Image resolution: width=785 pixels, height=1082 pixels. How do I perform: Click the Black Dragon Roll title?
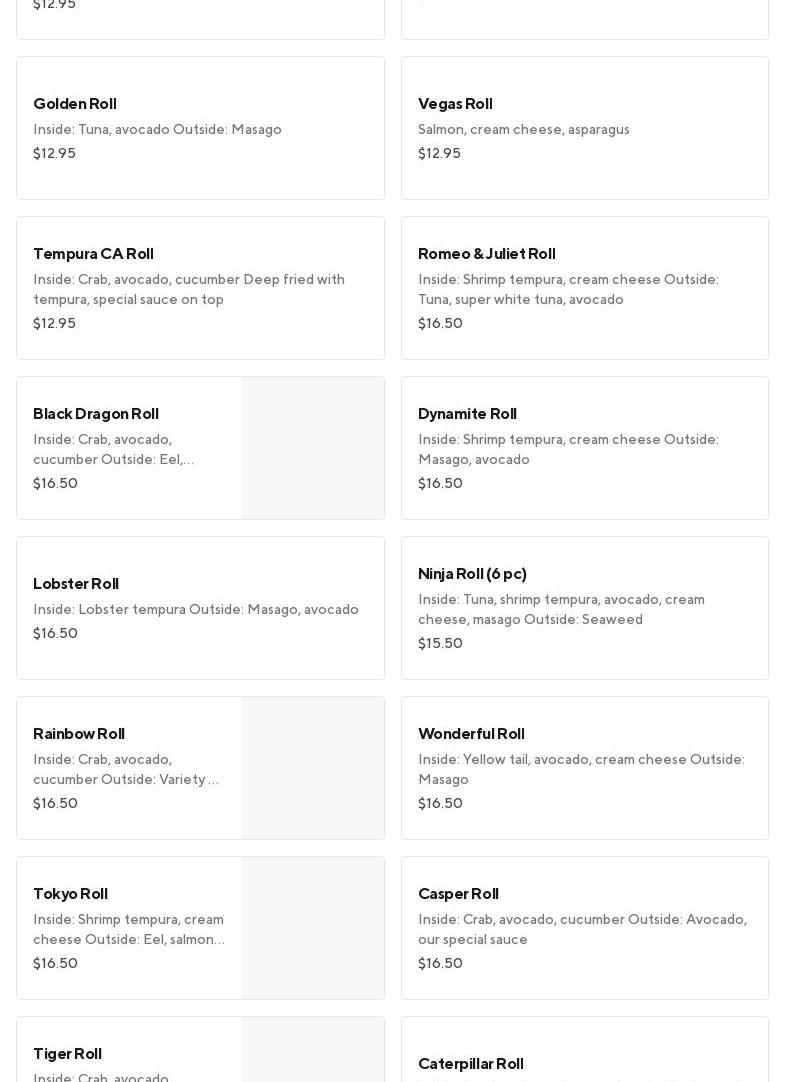click(96, 413)
